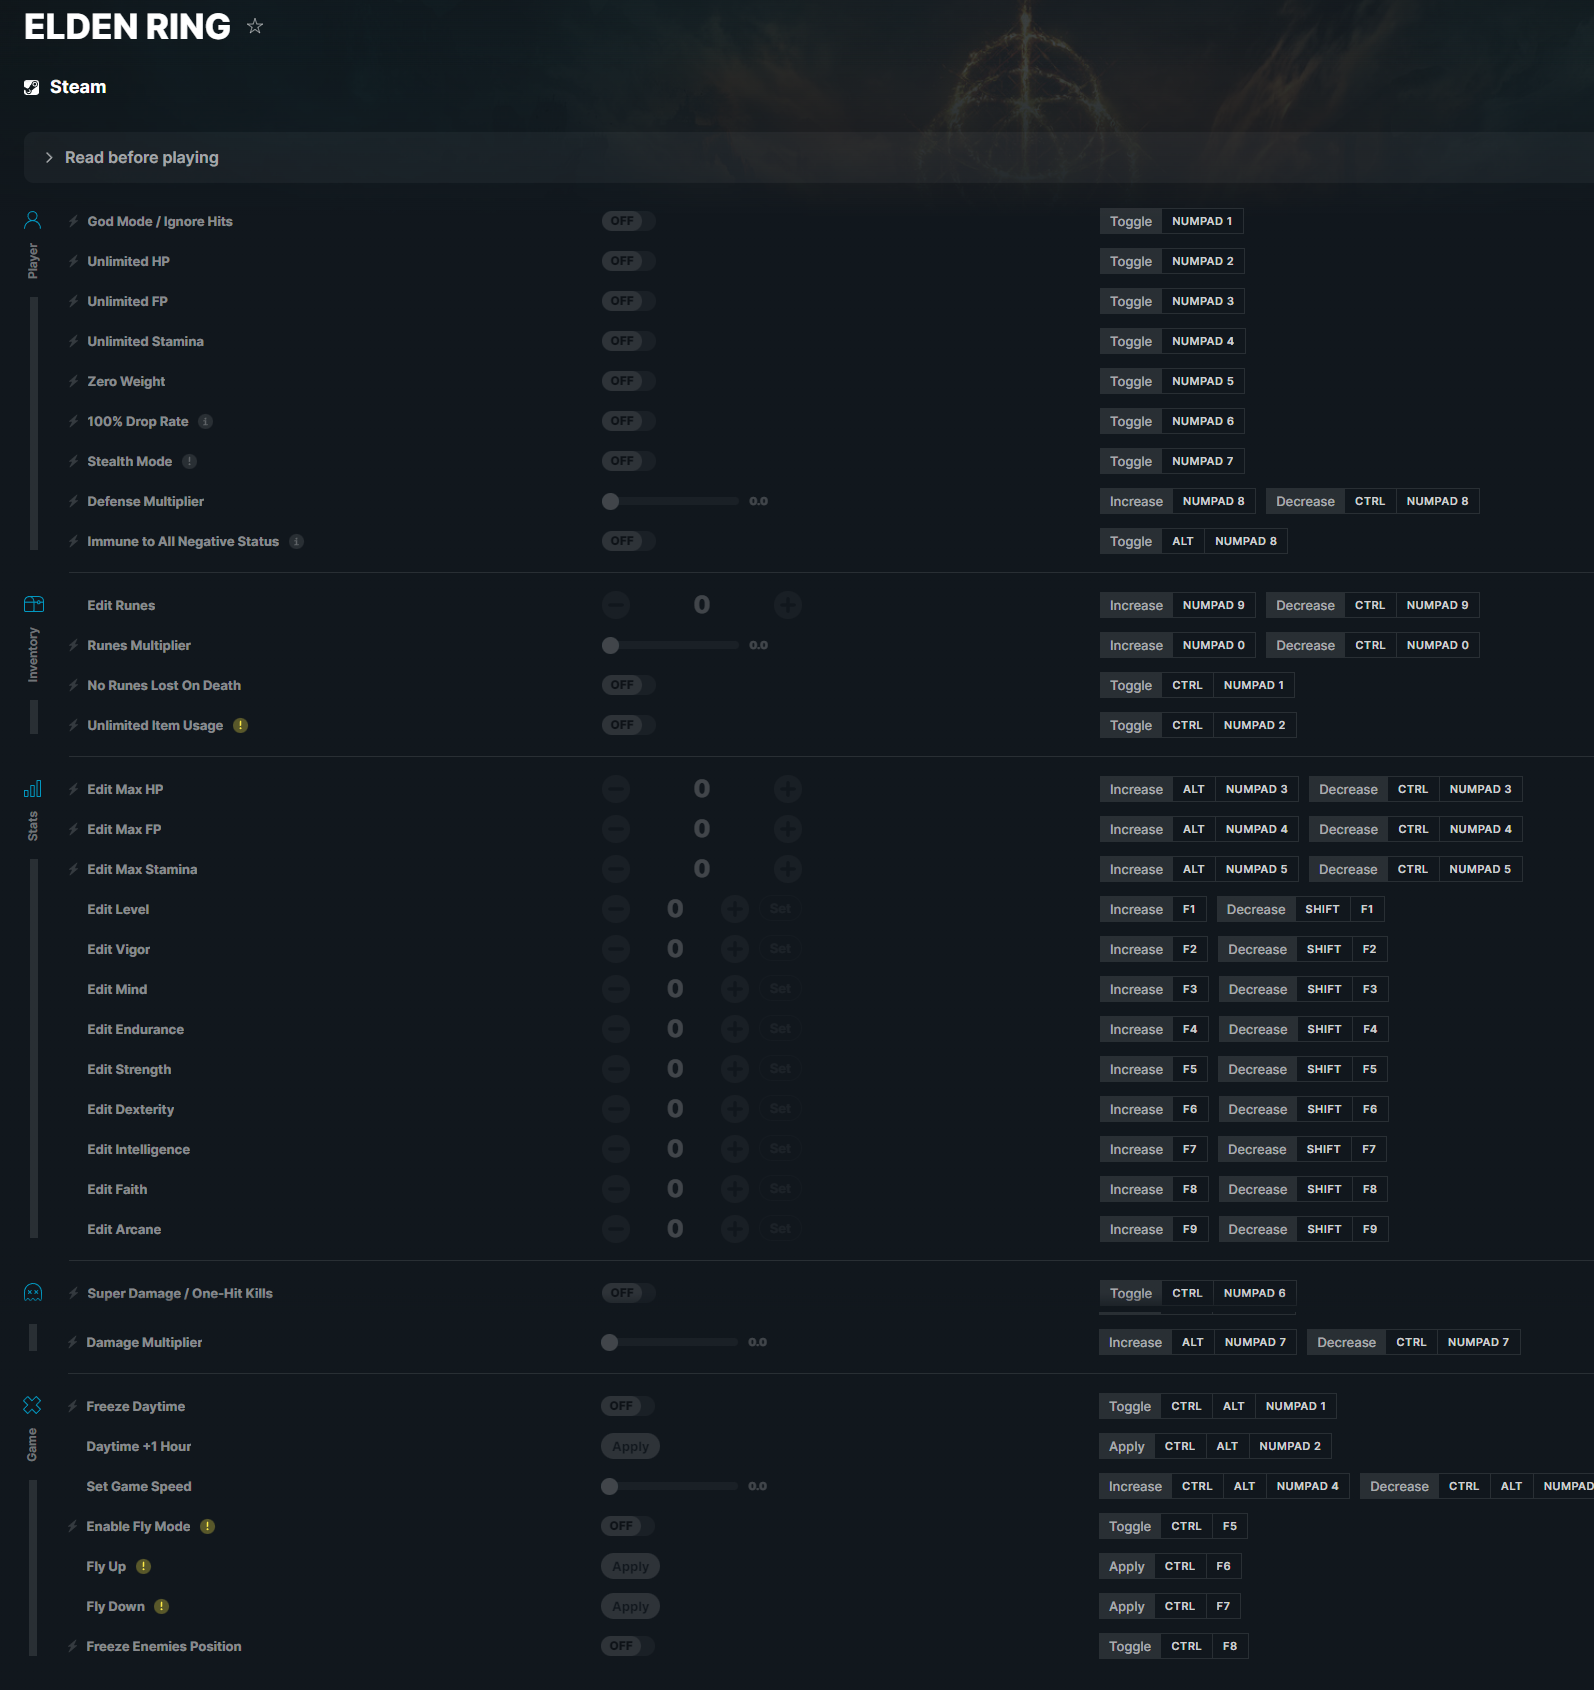This screenshot has width=1594, height=1690.
Task: Increase Edit Max HP with plus icon
Action: [788, 789]
